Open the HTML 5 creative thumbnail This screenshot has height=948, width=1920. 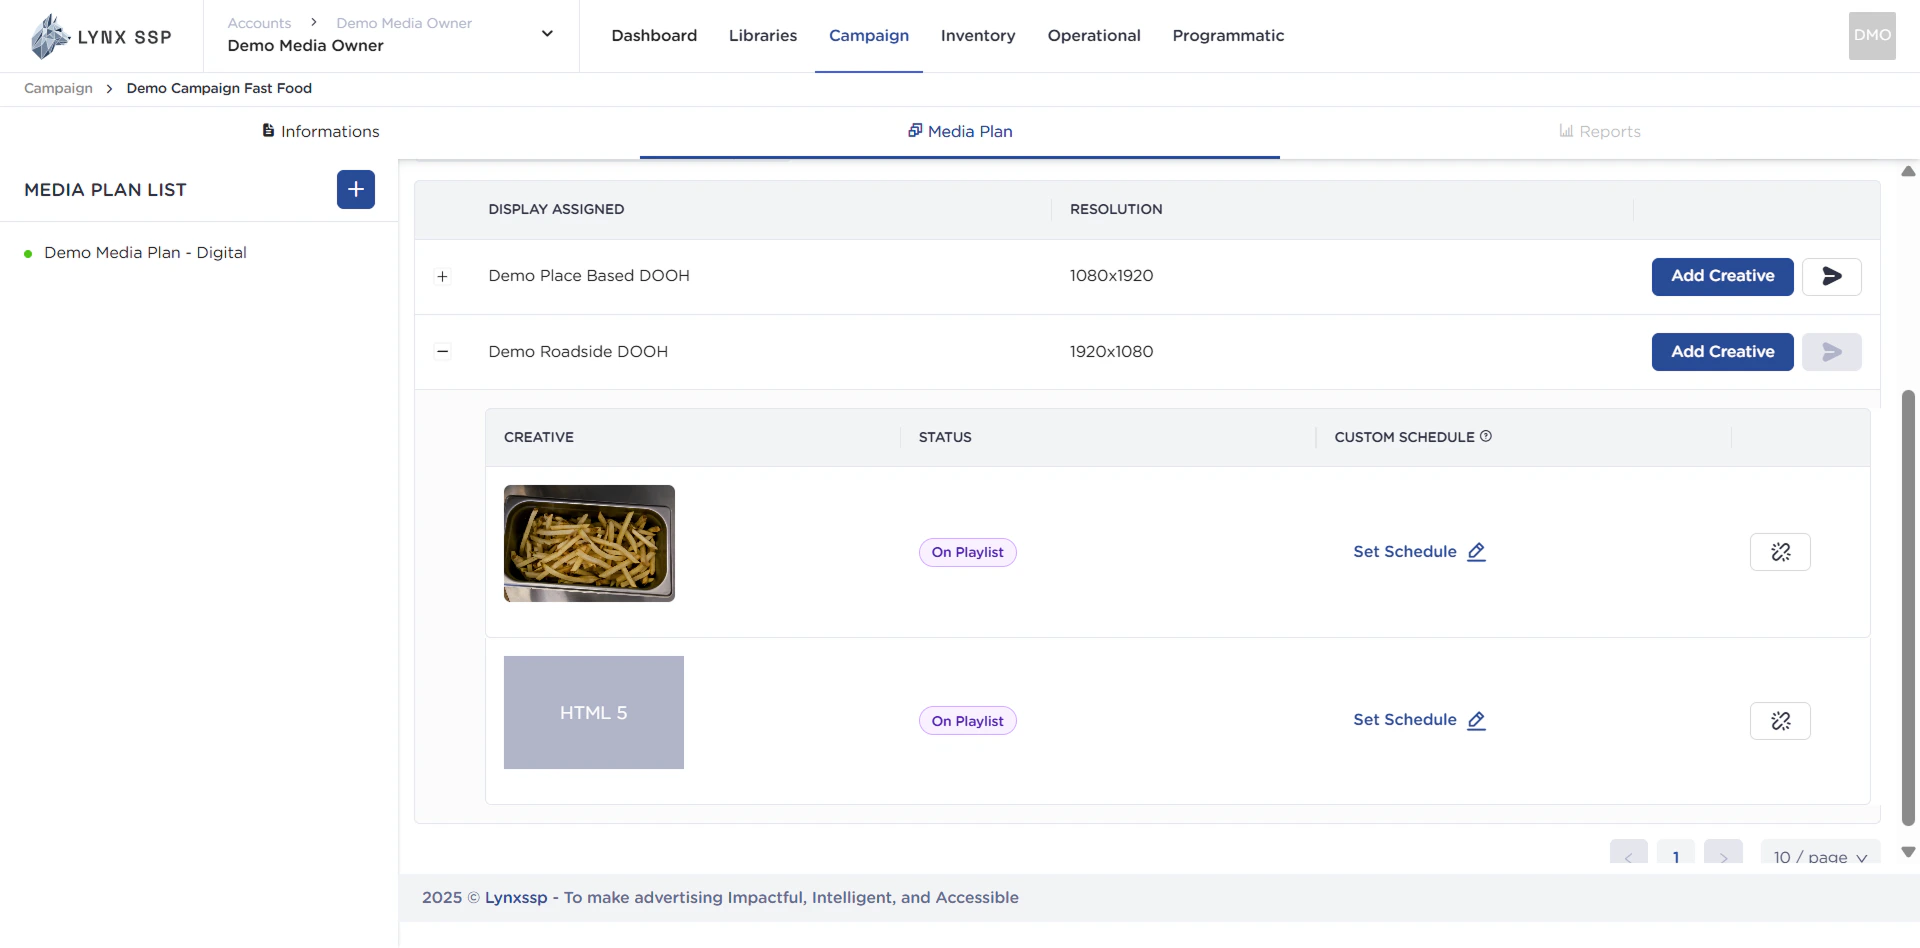[x=594, y=712]
